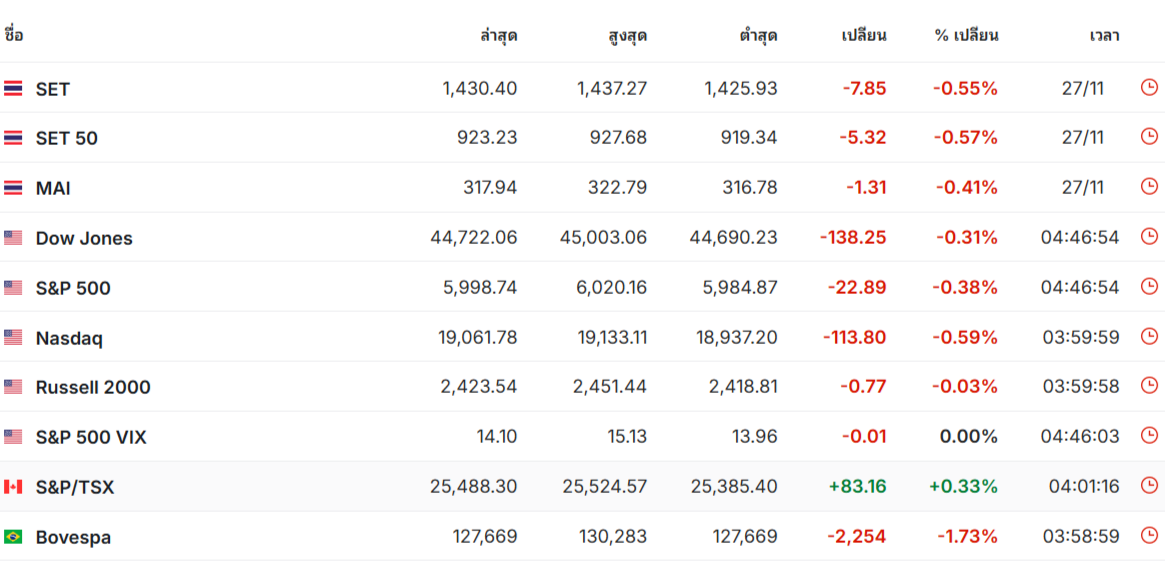1165x565 pixels.
Task: Open the SET 50 index link
Action: [66, 138]
